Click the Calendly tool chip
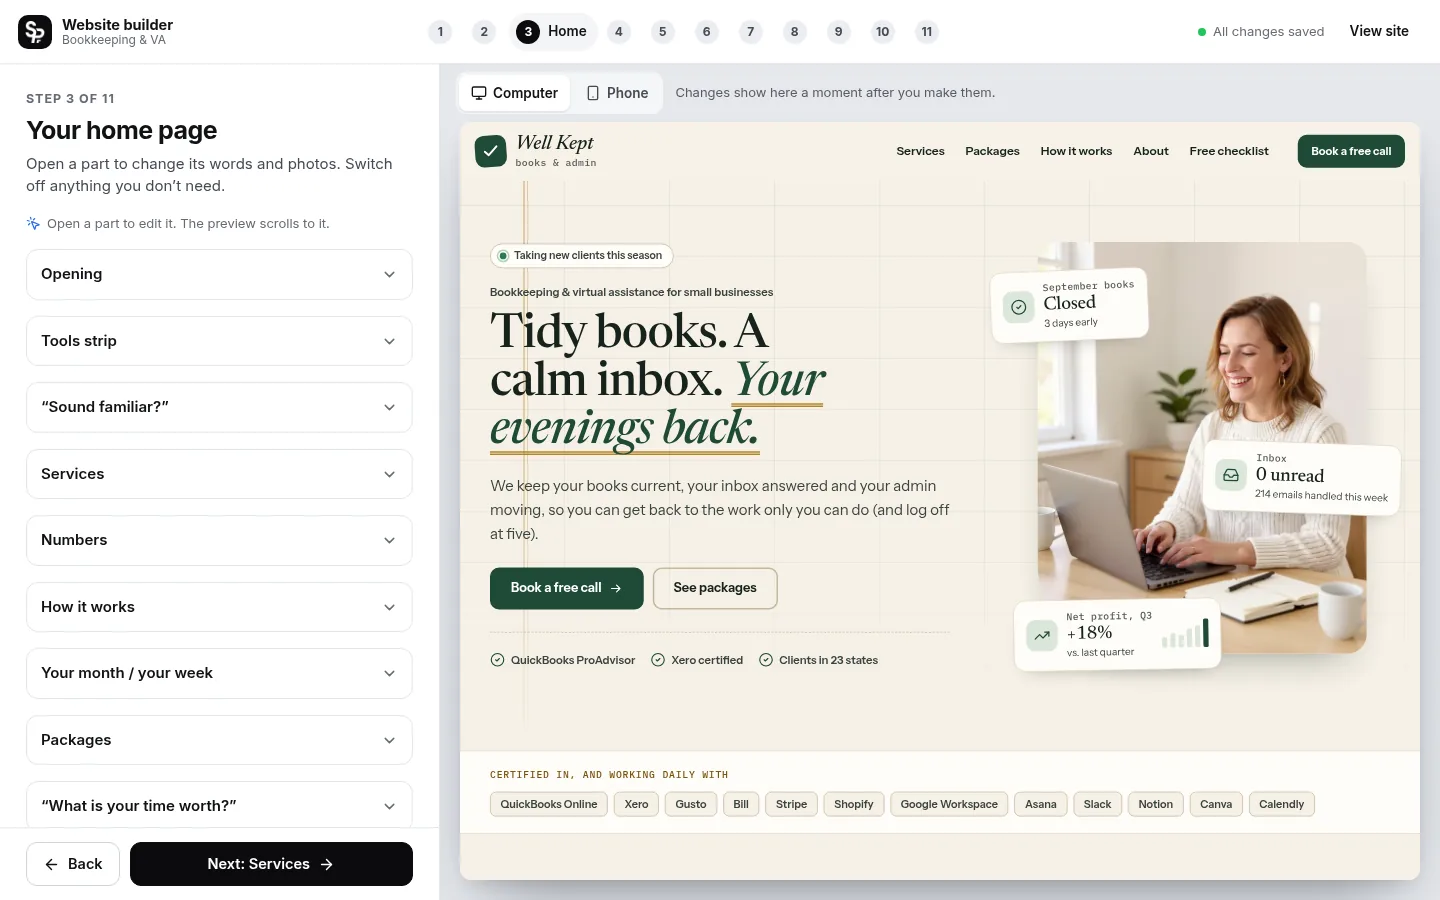Viewport: 1440px width, 900px height. tap(1282, 804)
